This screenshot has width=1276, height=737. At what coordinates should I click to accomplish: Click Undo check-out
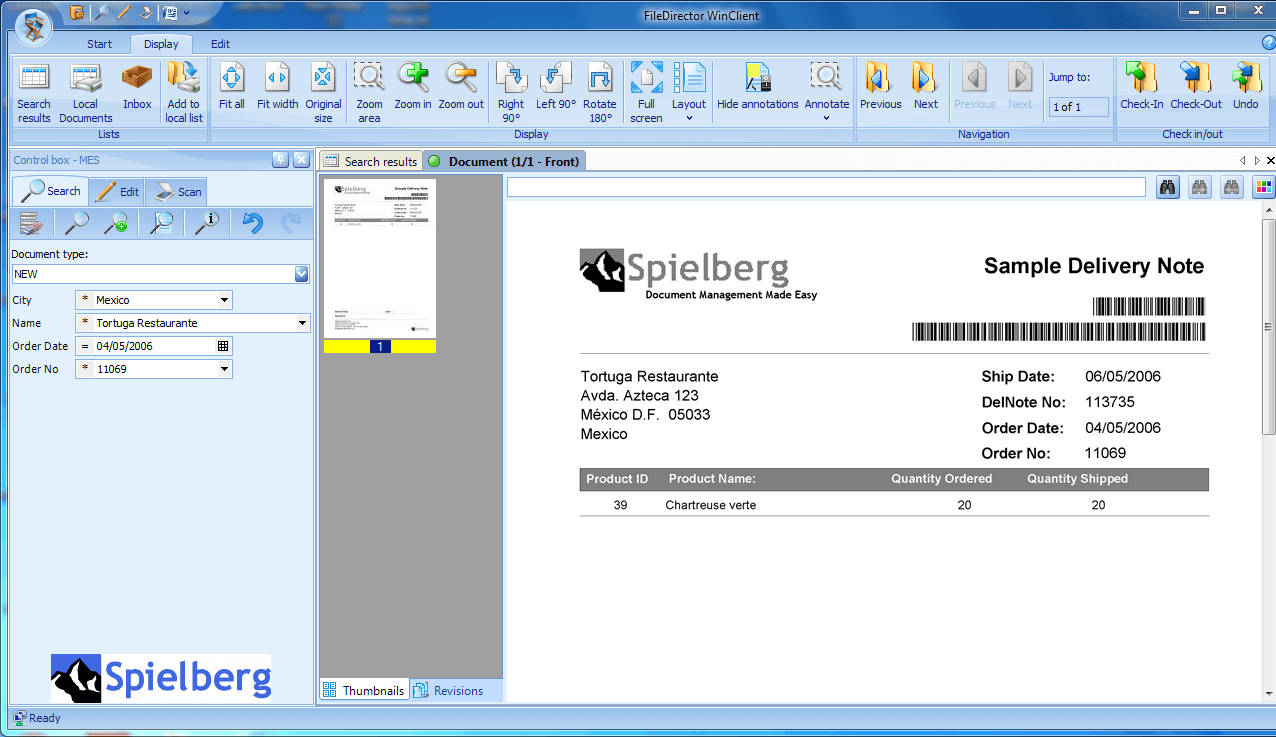1246,86
